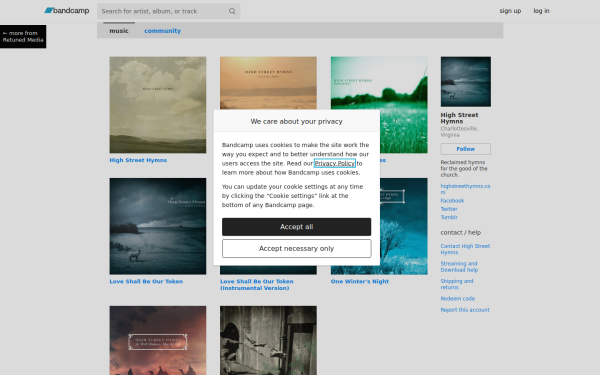The image size is (600, 375).
Task: Click the artist profile image in sidebar
Action: 466,82
